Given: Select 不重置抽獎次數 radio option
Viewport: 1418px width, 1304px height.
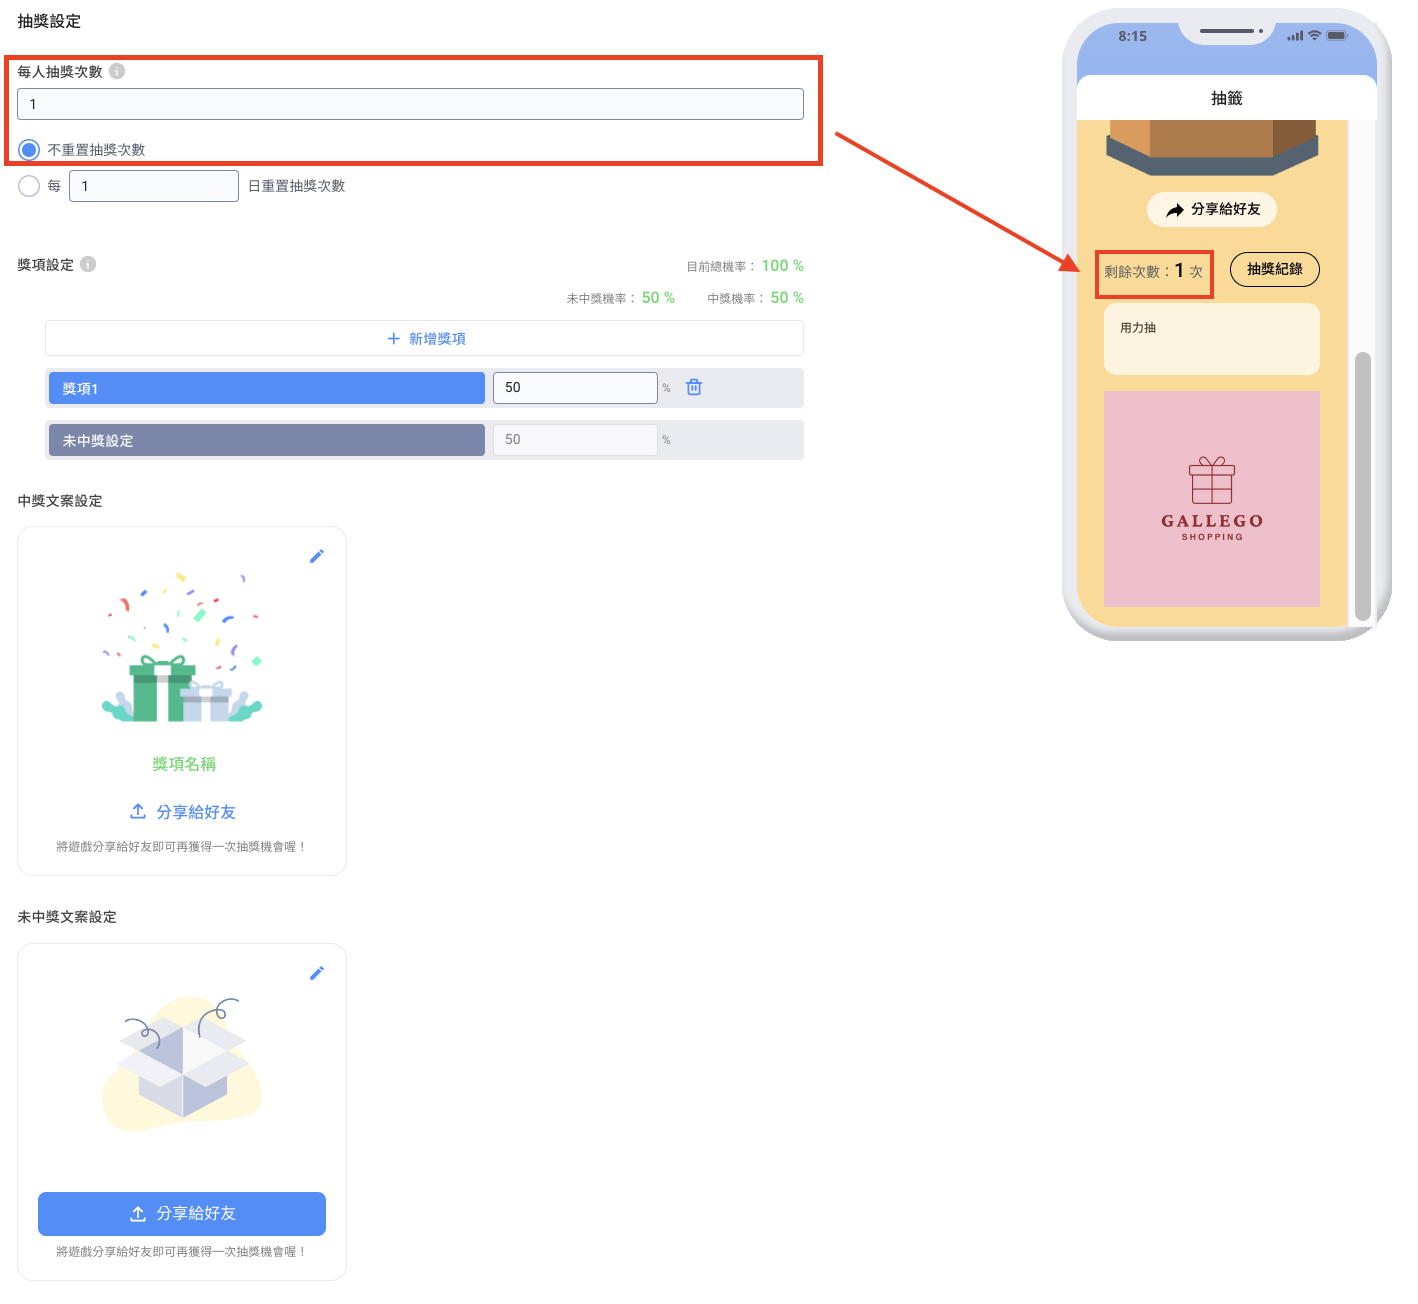Looking at the screenshot, I should click(29, 150).
